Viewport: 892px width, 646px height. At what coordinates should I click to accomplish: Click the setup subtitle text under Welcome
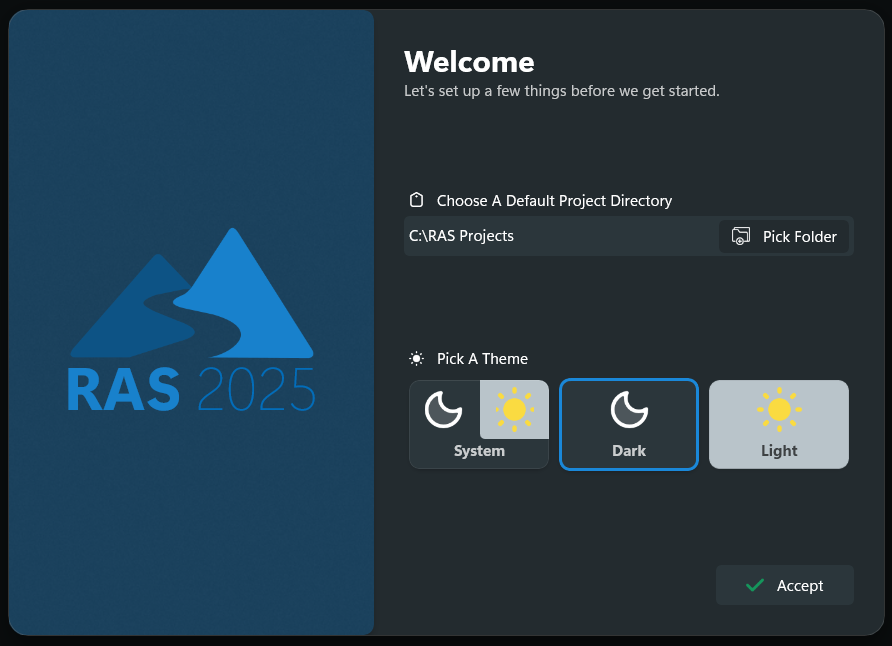coord(561,91)
